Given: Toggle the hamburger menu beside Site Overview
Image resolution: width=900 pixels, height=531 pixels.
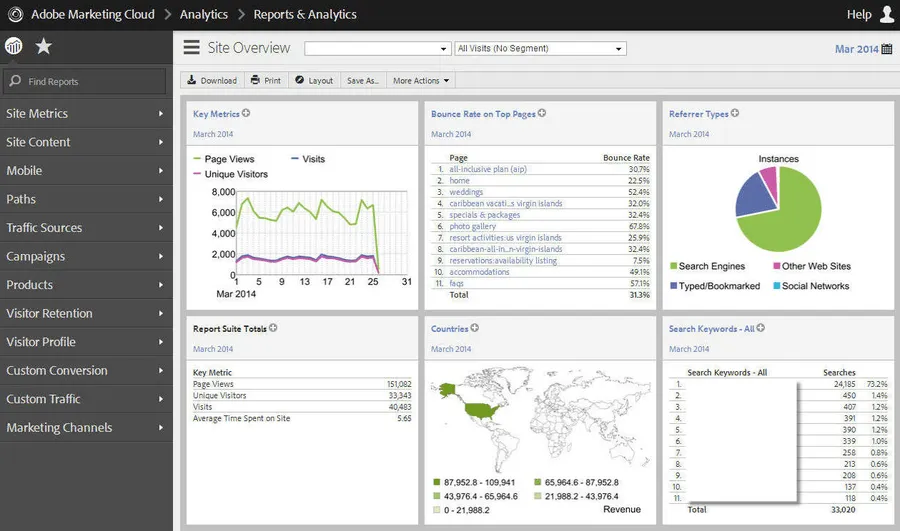Looking at the screenshot, I should click(191, 48).
